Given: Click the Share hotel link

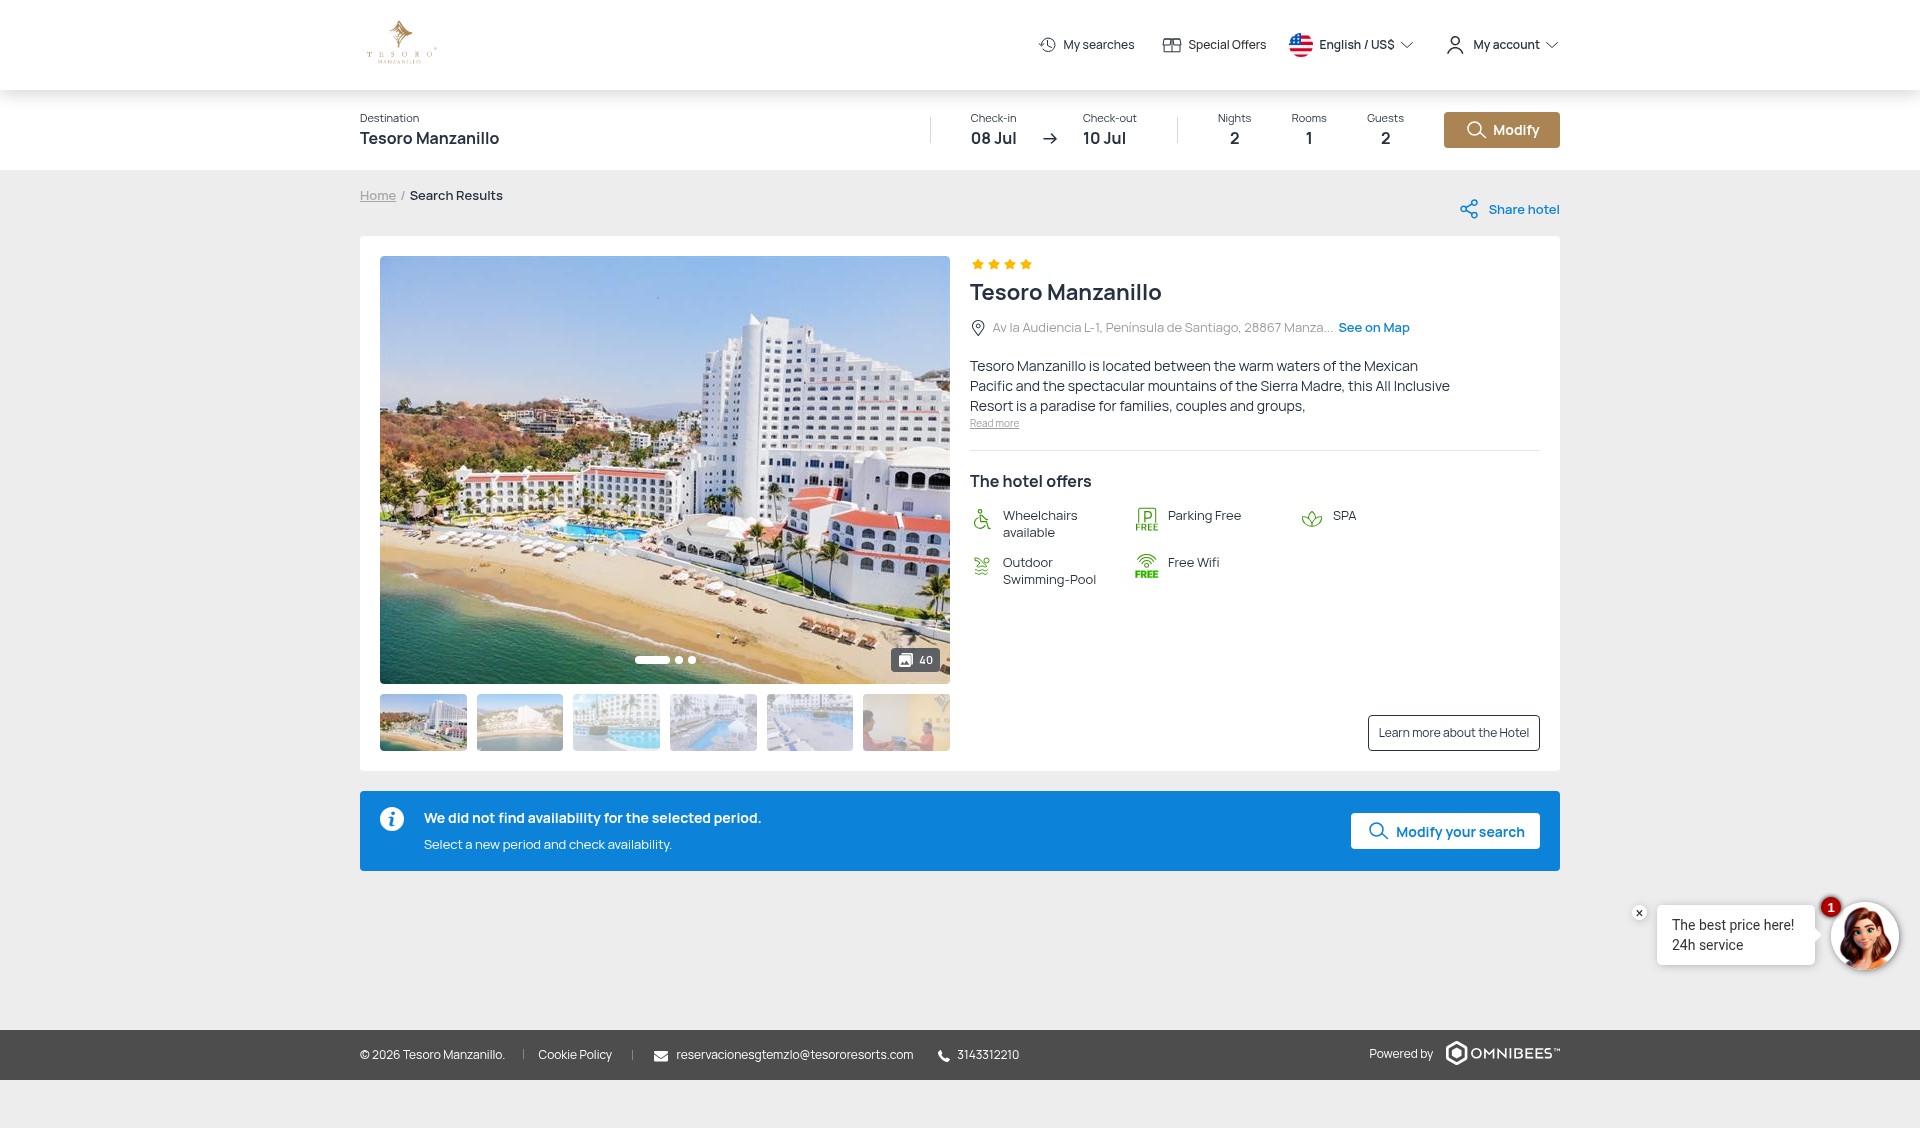Looking at the screenshot, I should coord(1509,209).
